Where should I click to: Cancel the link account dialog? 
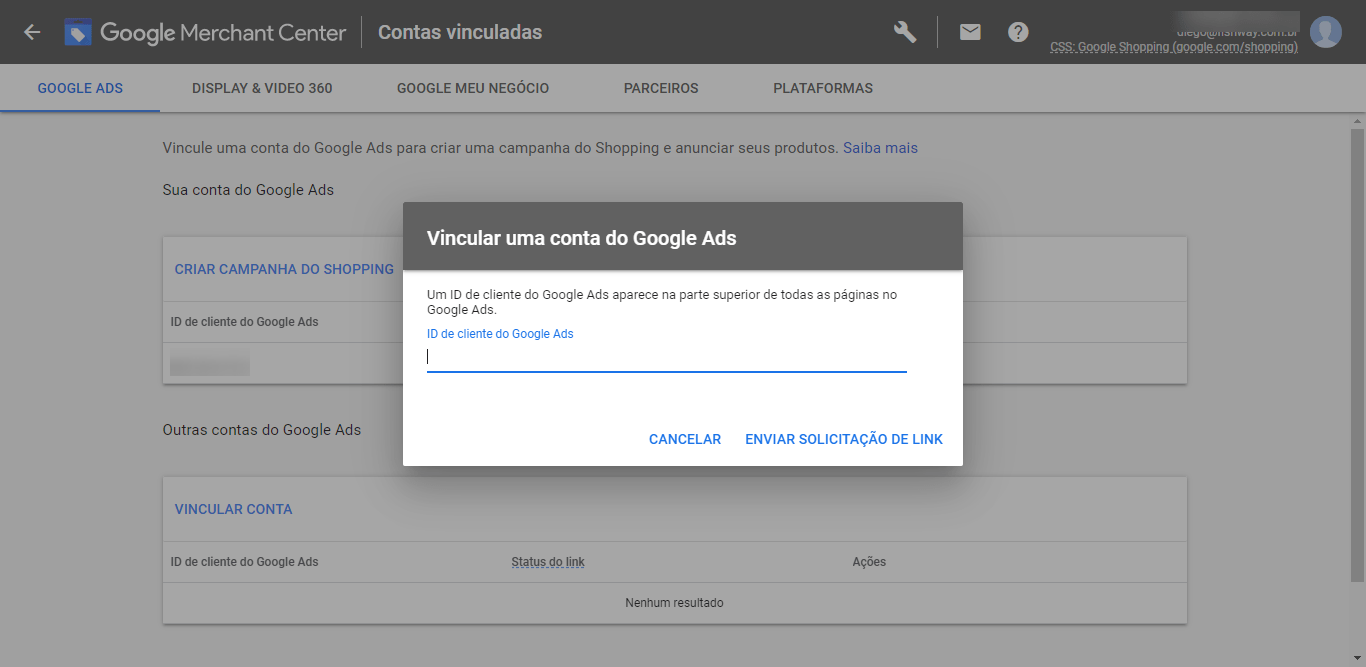(x=685, y=439)
